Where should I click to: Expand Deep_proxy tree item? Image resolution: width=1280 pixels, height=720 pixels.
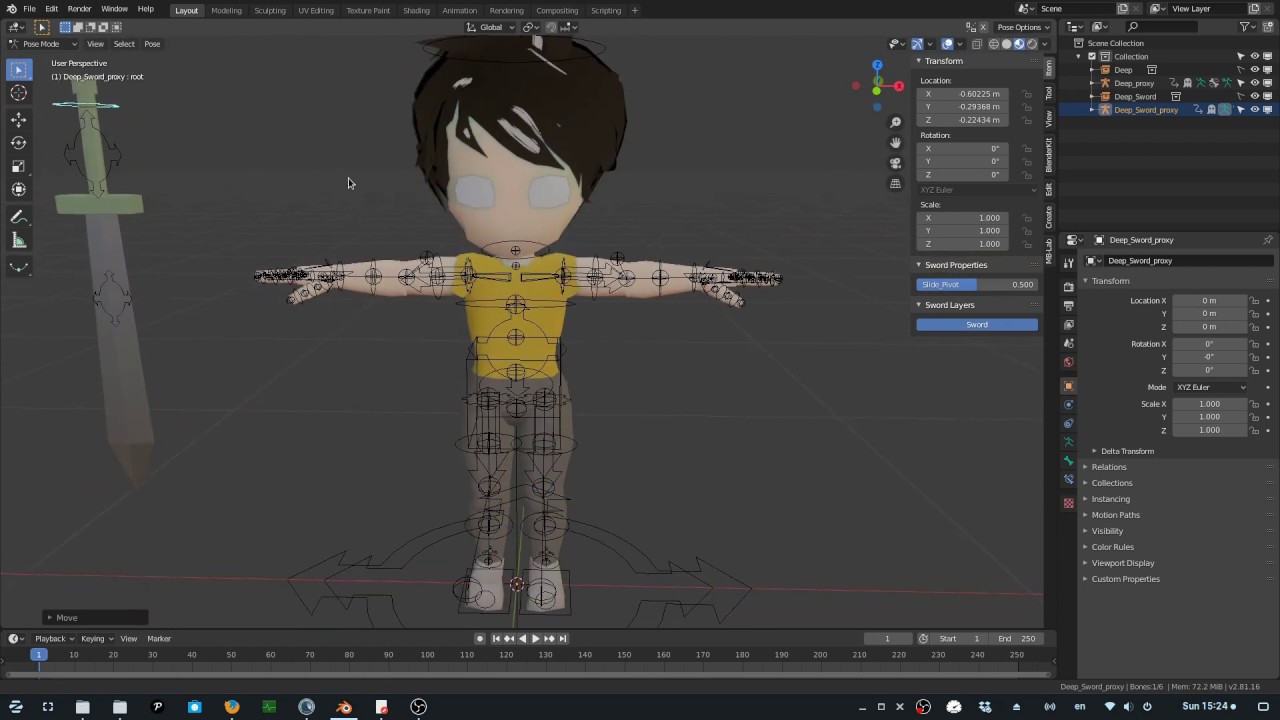(1092, 83)
